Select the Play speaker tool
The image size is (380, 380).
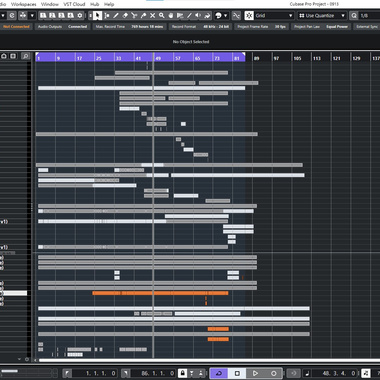pos(198,15)
